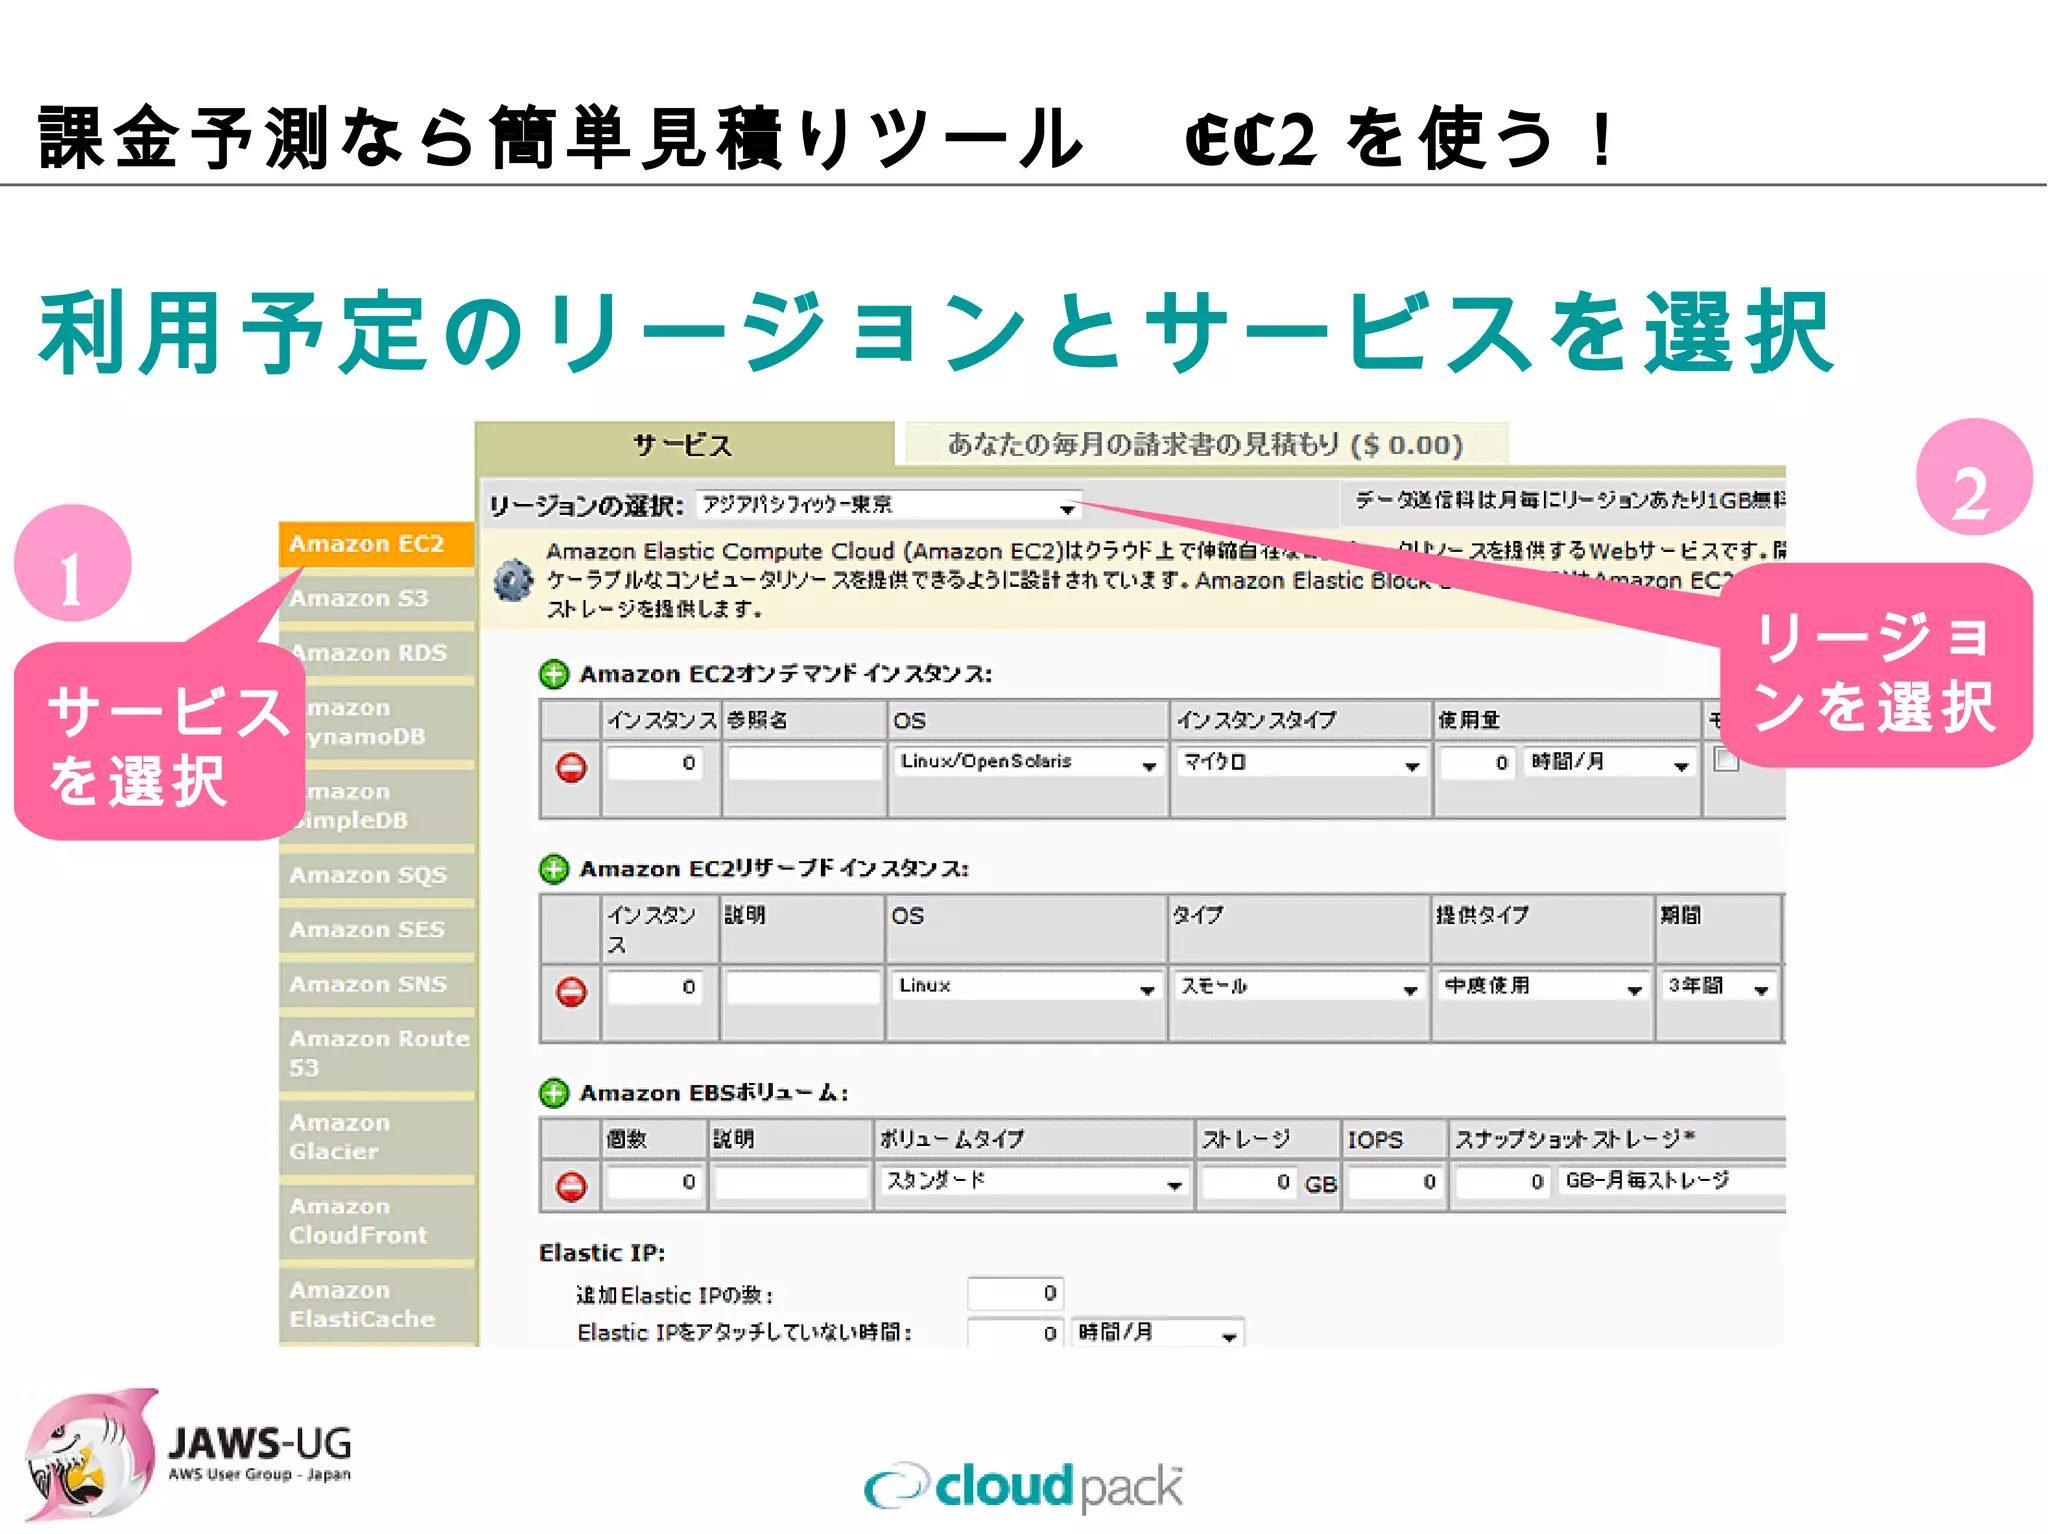
Task: Click the EBS storage GB field
Action: pyautogui.click(x=1249, y=1182)
